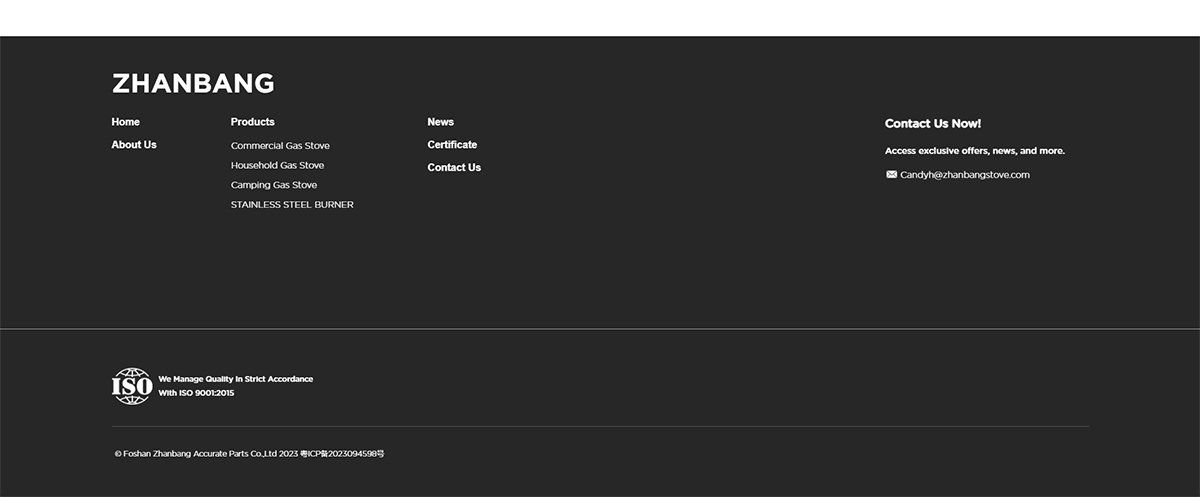Click the envelope icon beside the email
The width and height of the screenshot is (1200, 497).
point(891,174)
